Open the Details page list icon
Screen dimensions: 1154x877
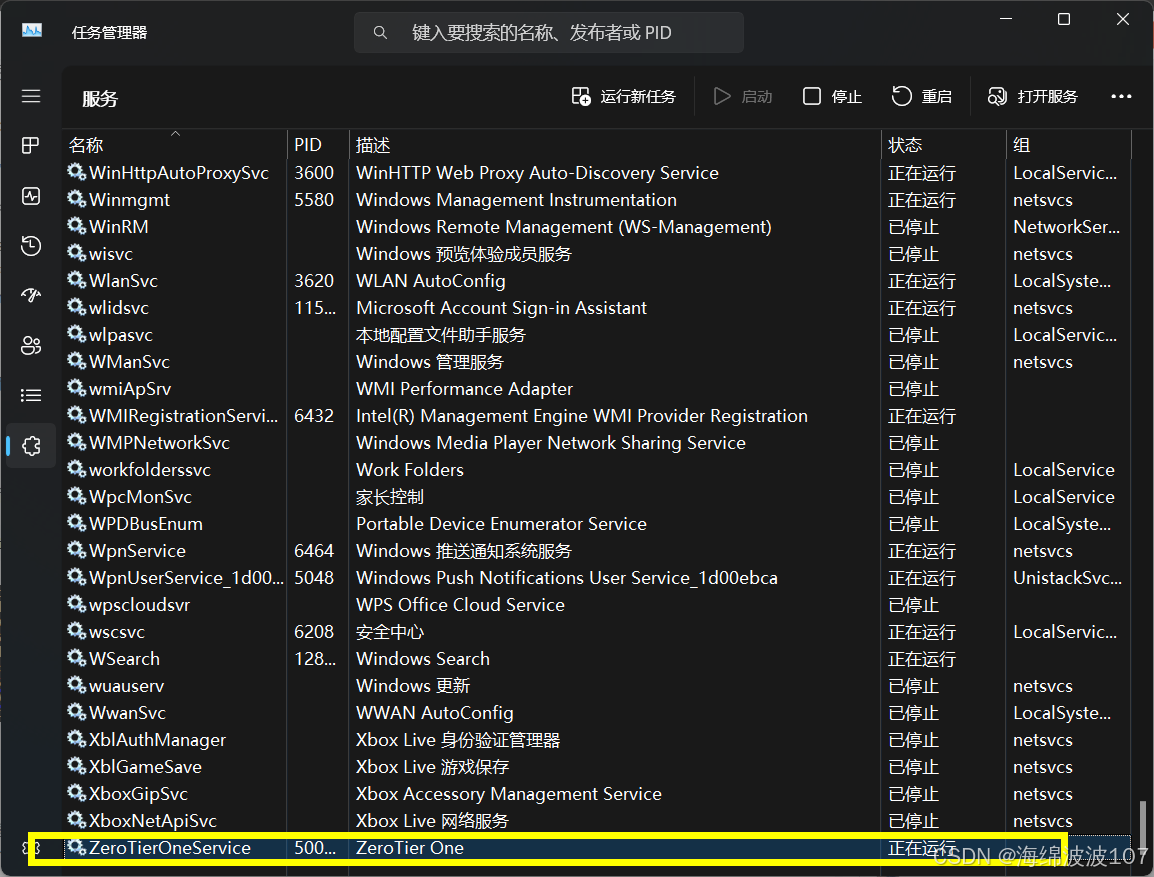point(31,396)
